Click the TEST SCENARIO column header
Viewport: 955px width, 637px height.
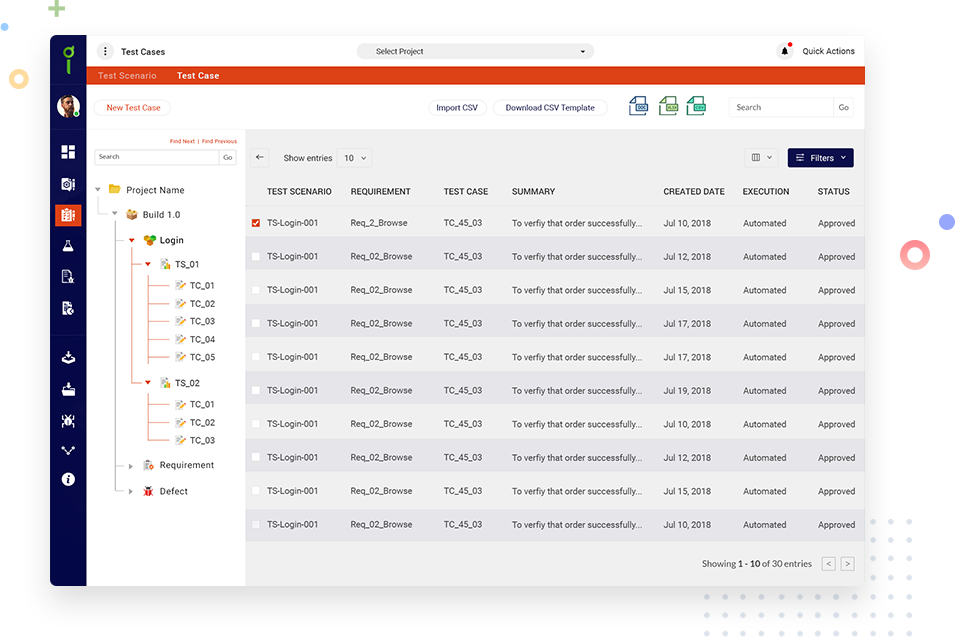pos(299,191)
